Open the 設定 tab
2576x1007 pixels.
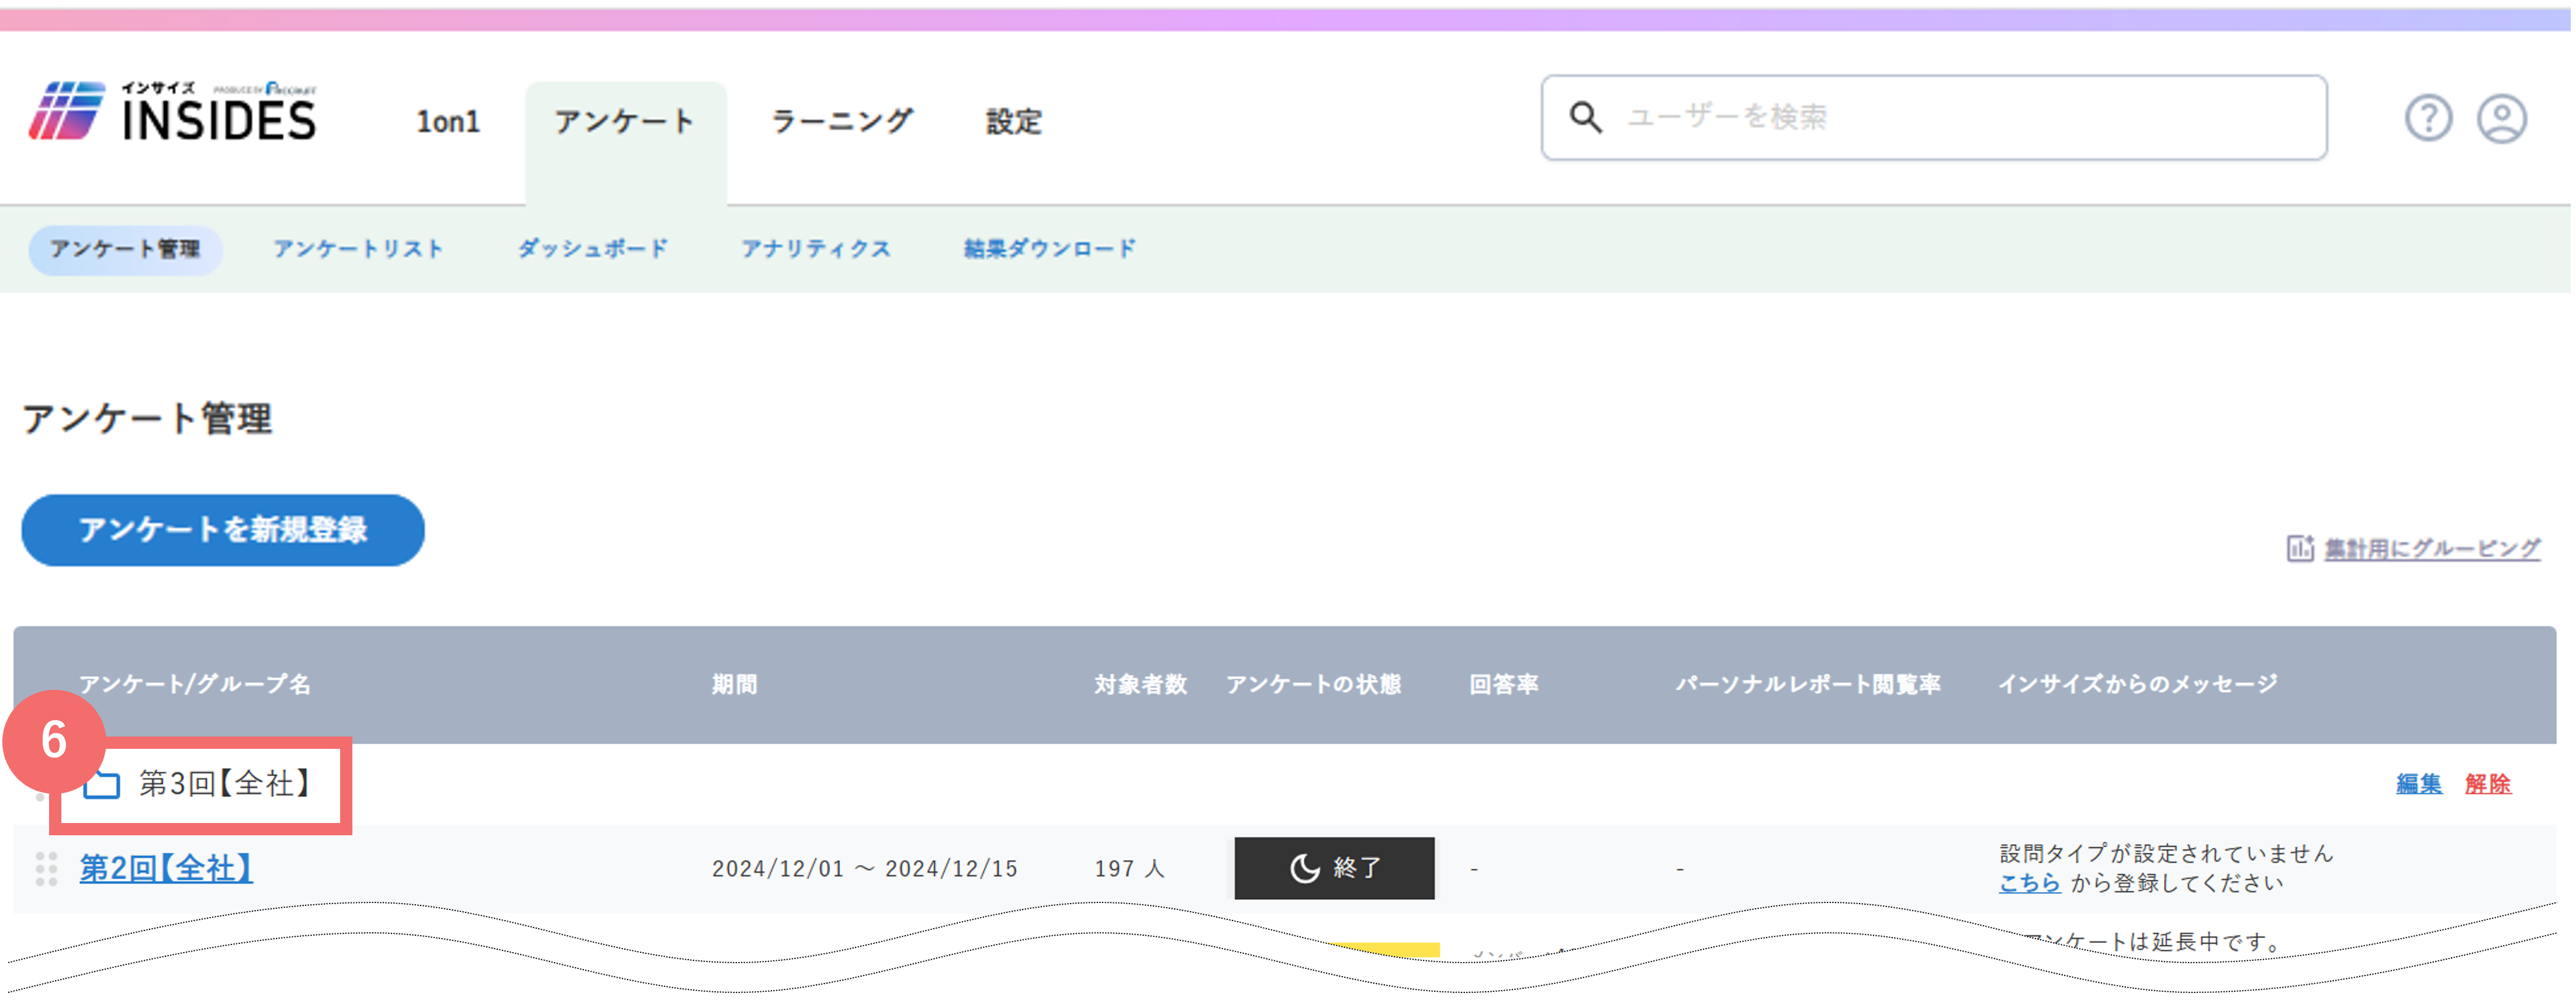pos(1014,122)
